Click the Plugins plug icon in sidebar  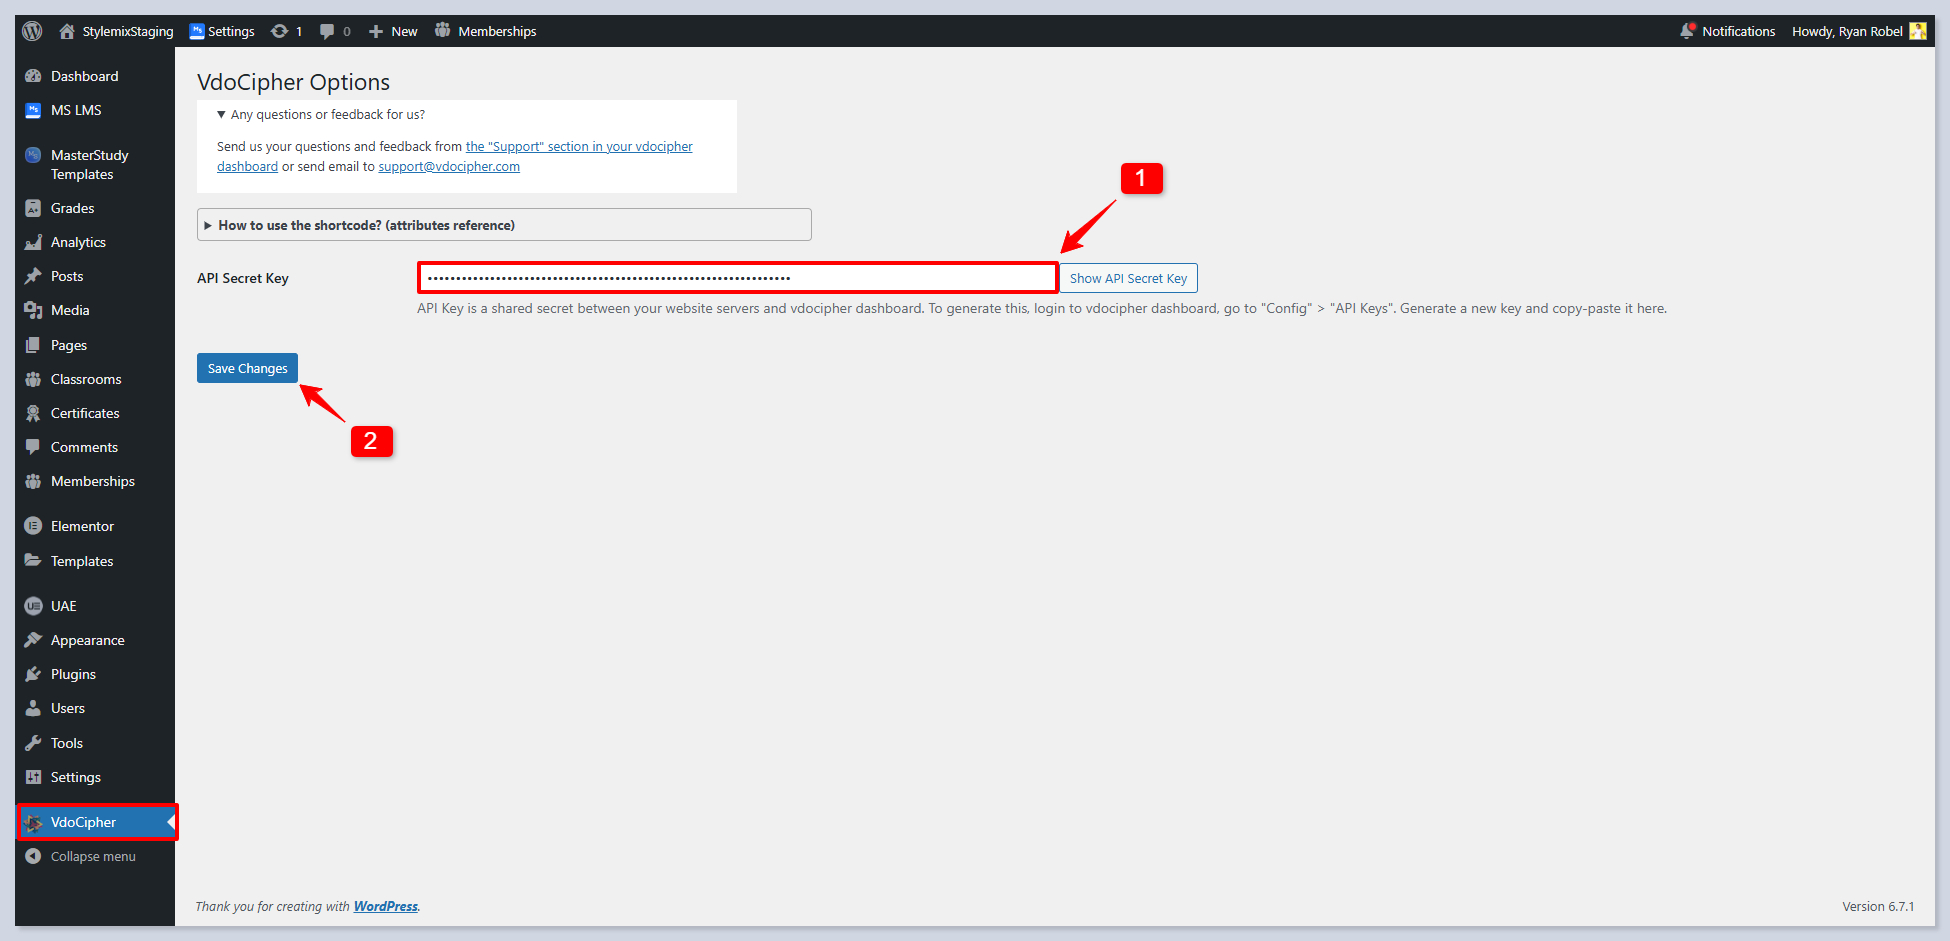tap(33, 674)
